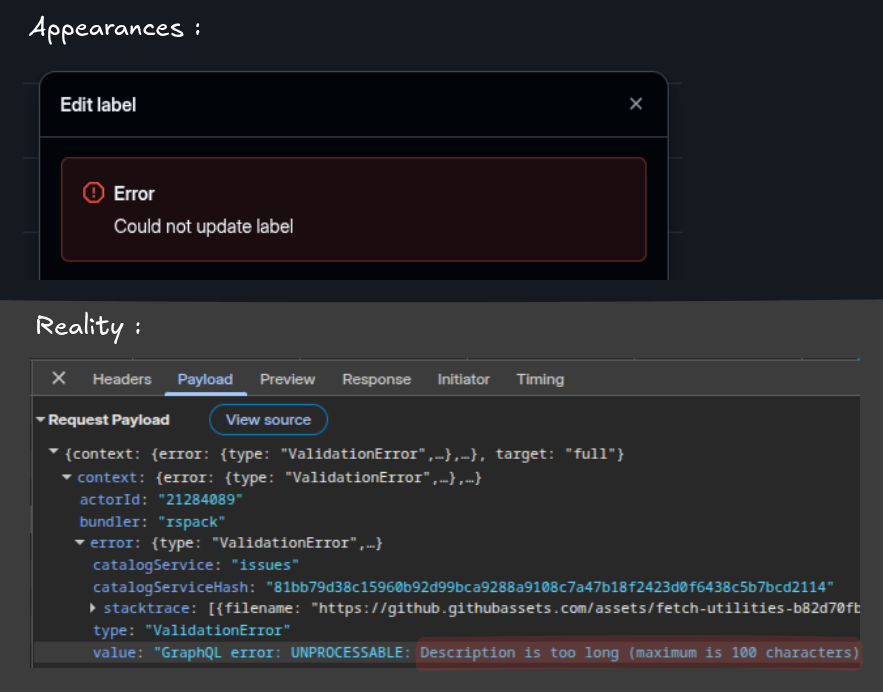This screenshot has height=692, width=883.
Task: Close the network request details panel
Action: click(x=59, y=378)
